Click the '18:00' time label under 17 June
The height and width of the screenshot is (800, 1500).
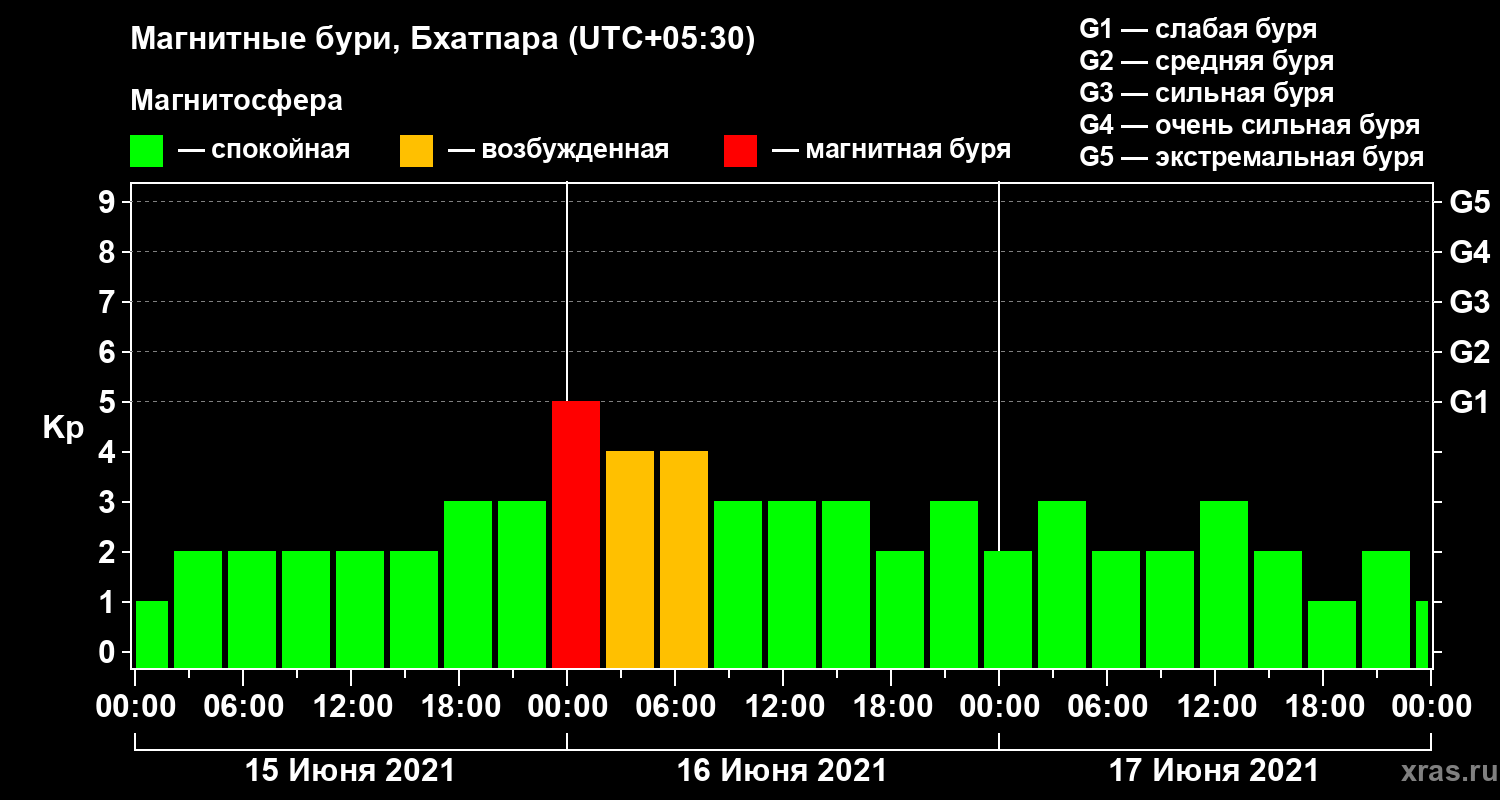[1323, 707]
